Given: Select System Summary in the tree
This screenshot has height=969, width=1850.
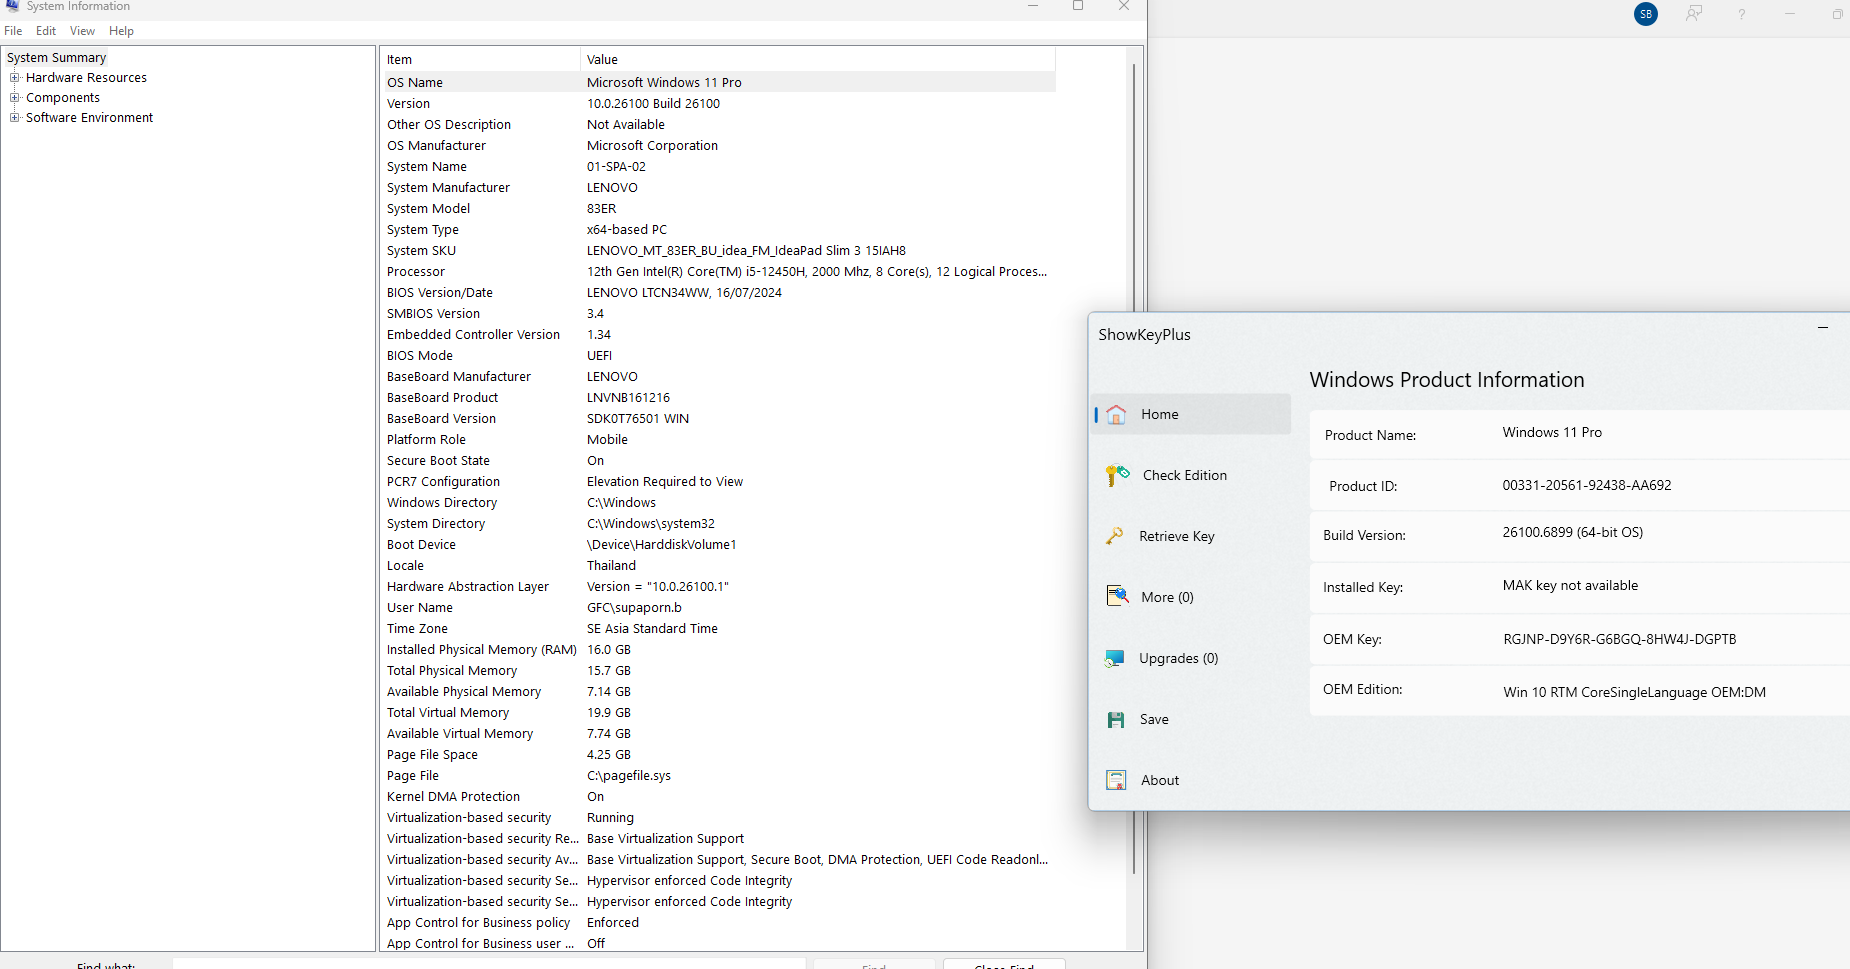Looking at the screenshot, I should click(x=57, y=58).
